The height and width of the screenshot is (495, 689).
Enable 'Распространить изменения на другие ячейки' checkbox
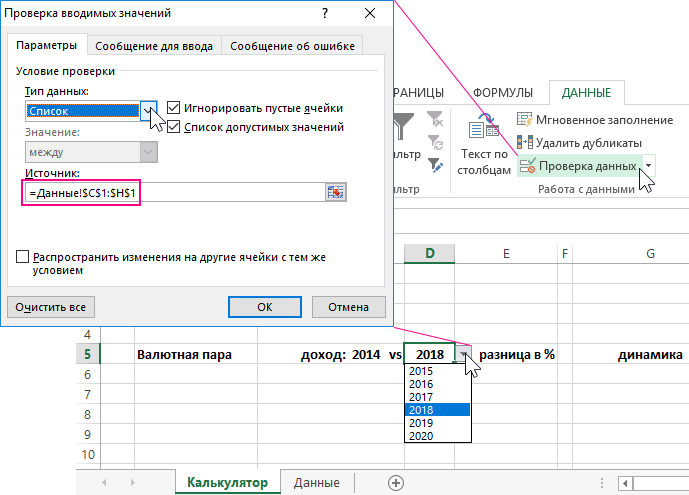(23, 257)
